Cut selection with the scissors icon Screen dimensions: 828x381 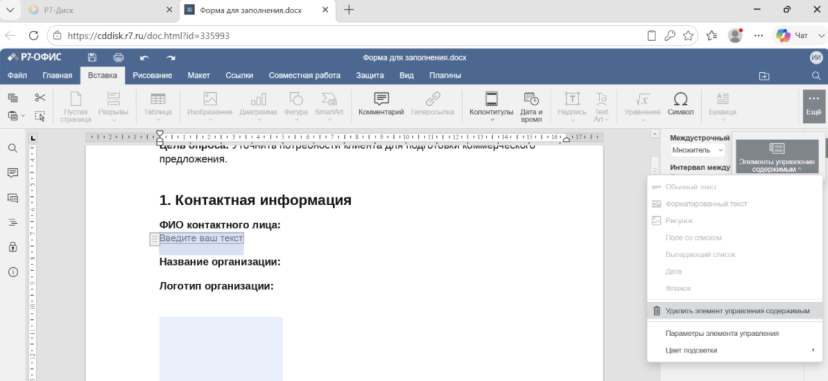[x=40, y=98]
